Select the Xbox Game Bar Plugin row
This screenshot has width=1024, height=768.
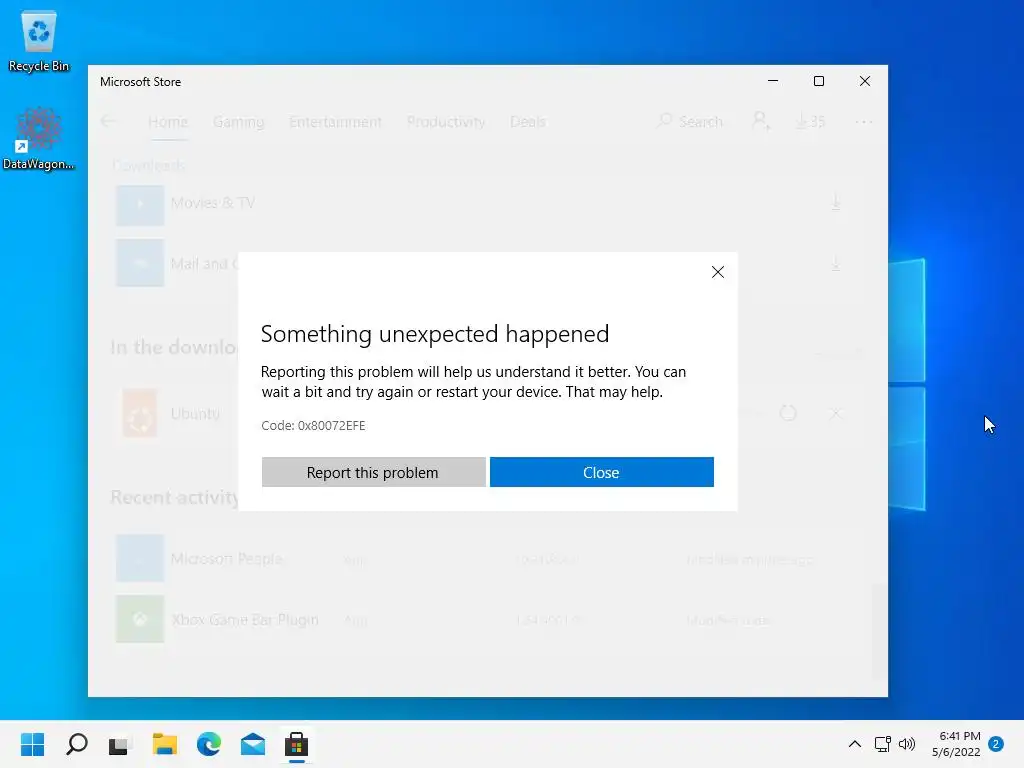click(487, 620)
